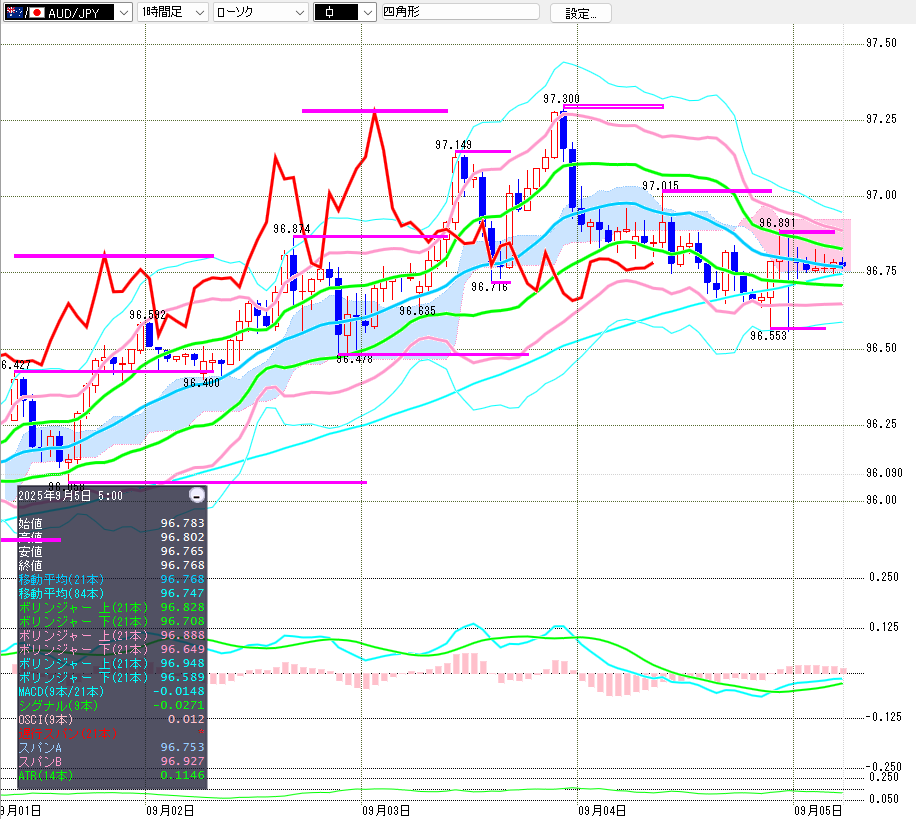The height and width of the screenshot is (819, 916).
Task: Select the 安値 96.765 row
Action: pyautogui.click(x=112, y=551)
